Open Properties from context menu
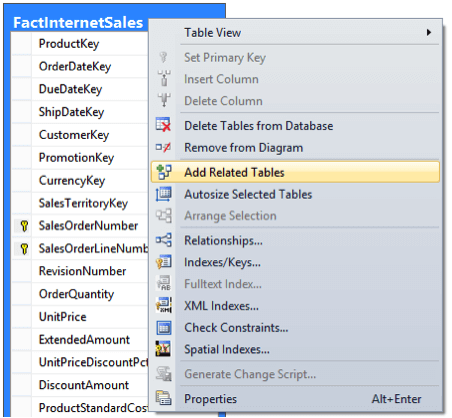The width and height of the screenshot is (452, 418). [295, 399]
